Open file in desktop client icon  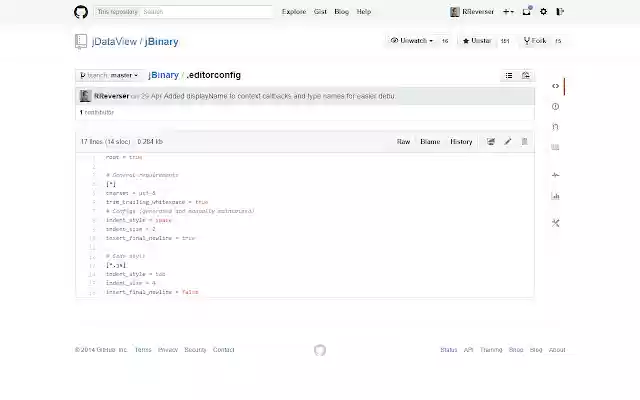pyautogui.click(x=491, y=142)
